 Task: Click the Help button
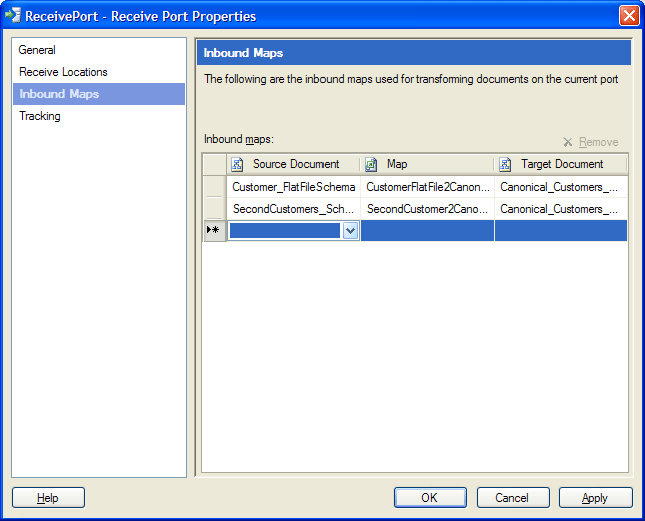tap(48, 498)
